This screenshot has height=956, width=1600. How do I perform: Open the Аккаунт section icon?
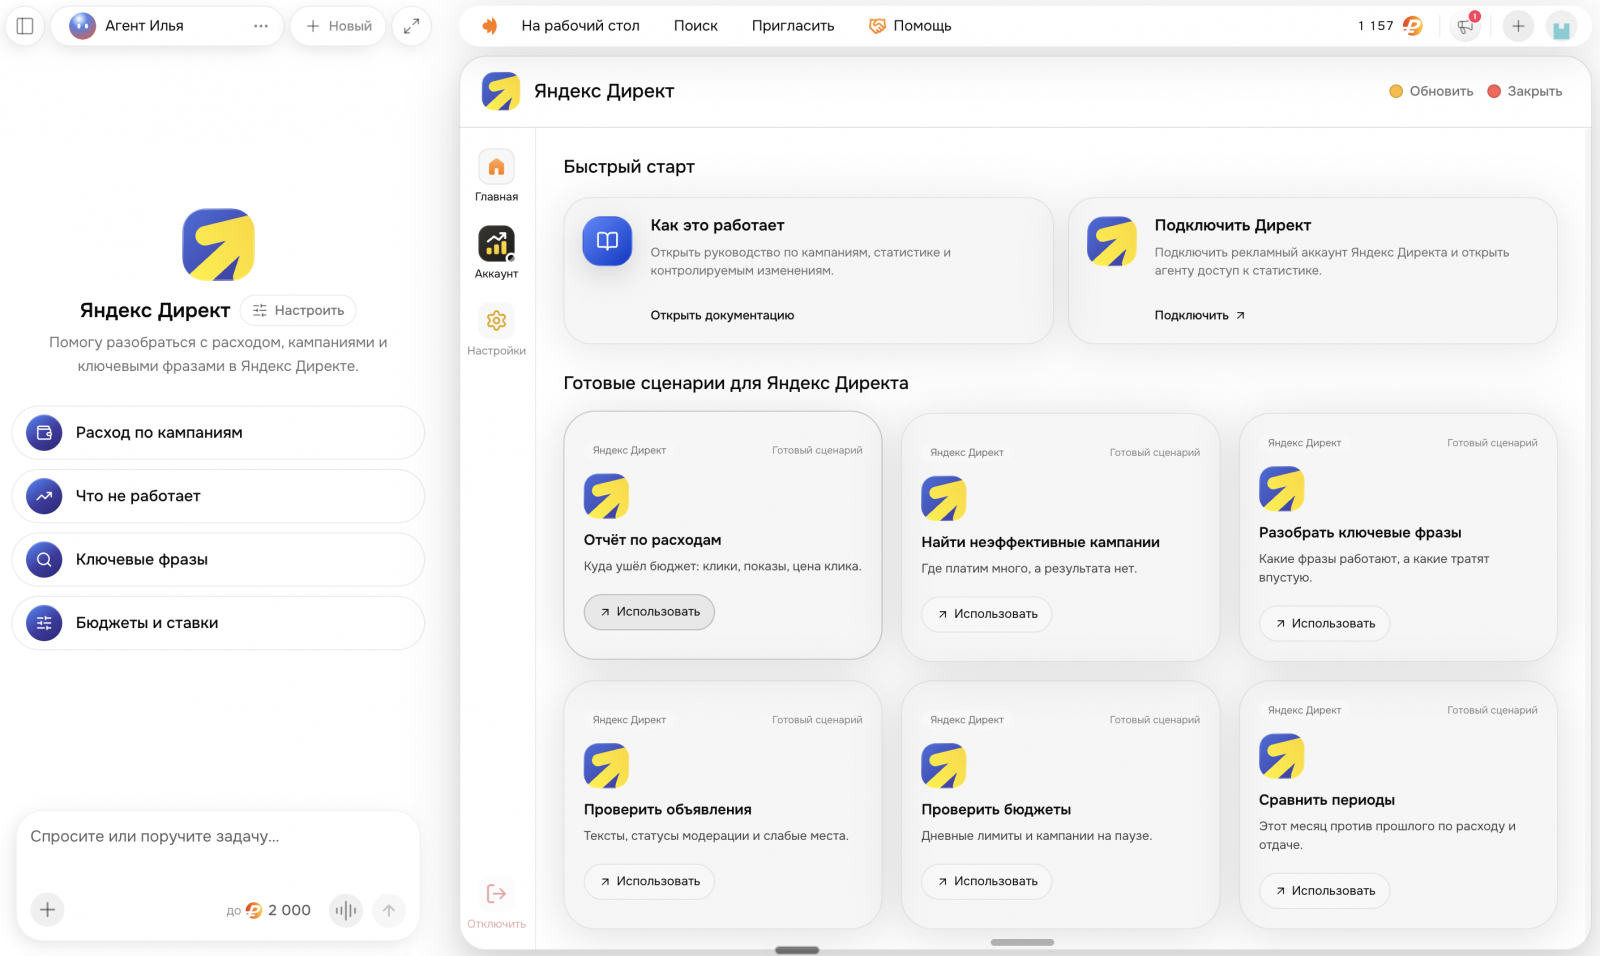pos(496,244)
